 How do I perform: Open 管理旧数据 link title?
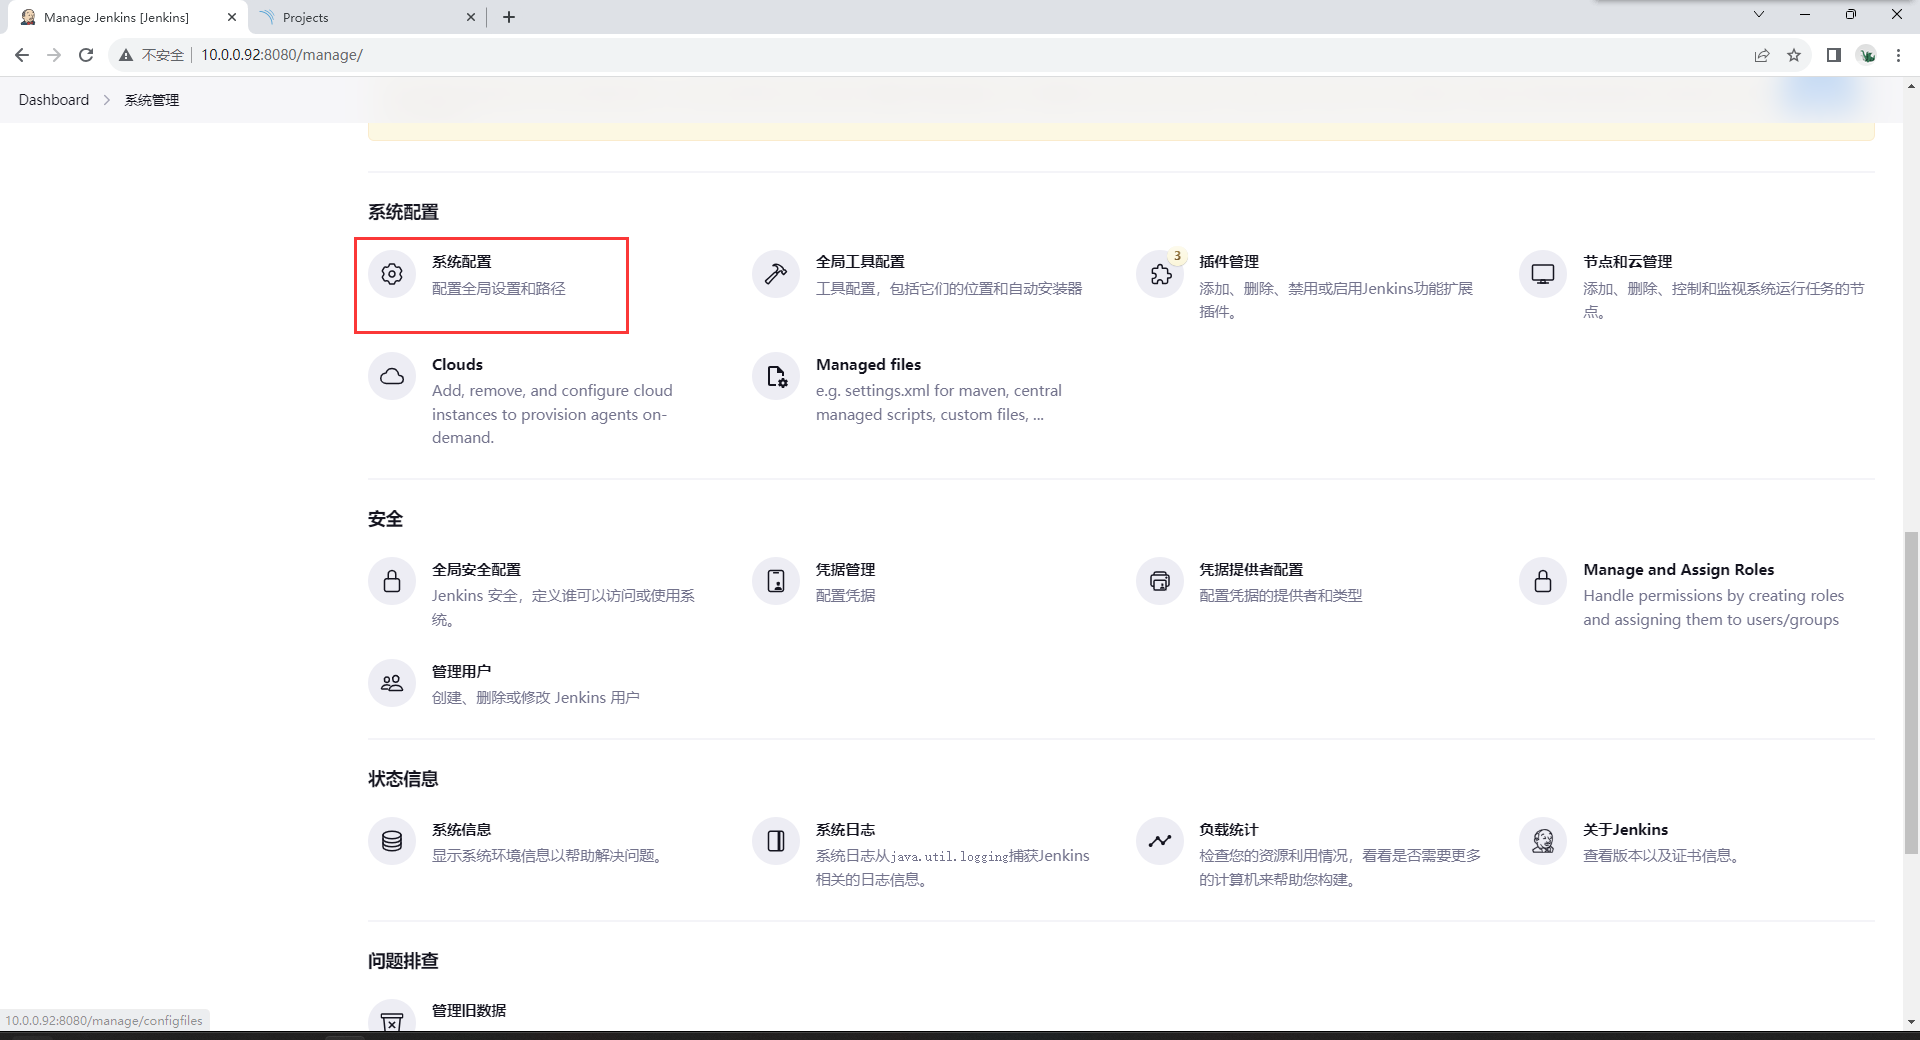click(x=469, y=1011)
